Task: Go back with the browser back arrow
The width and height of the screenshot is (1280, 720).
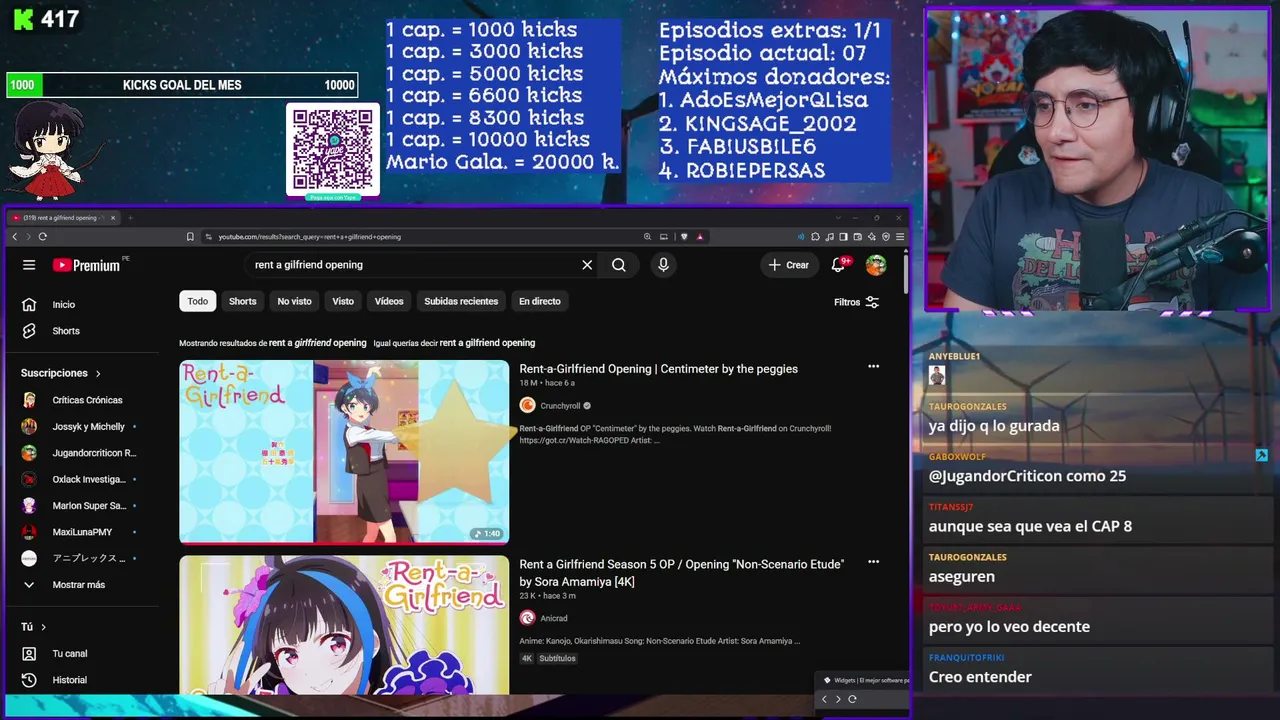Action: 15,237
